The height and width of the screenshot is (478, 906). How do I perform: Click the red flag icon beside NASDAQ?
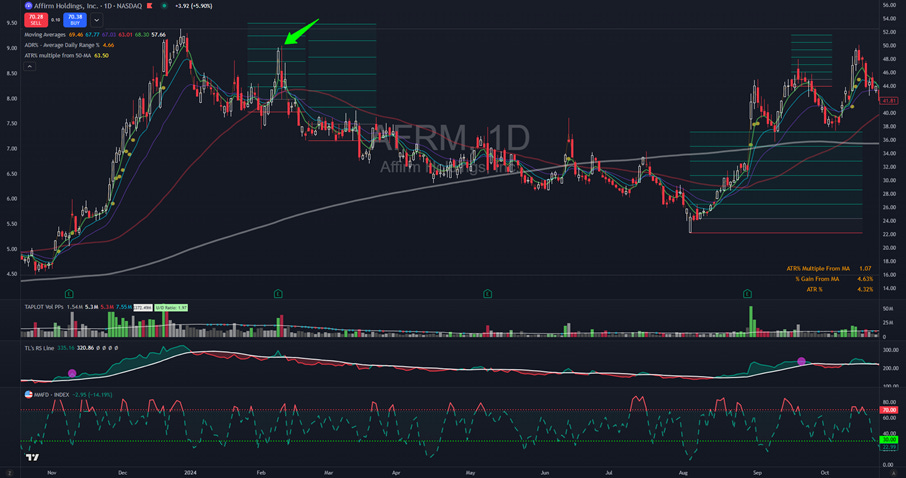tap(150, 6)
